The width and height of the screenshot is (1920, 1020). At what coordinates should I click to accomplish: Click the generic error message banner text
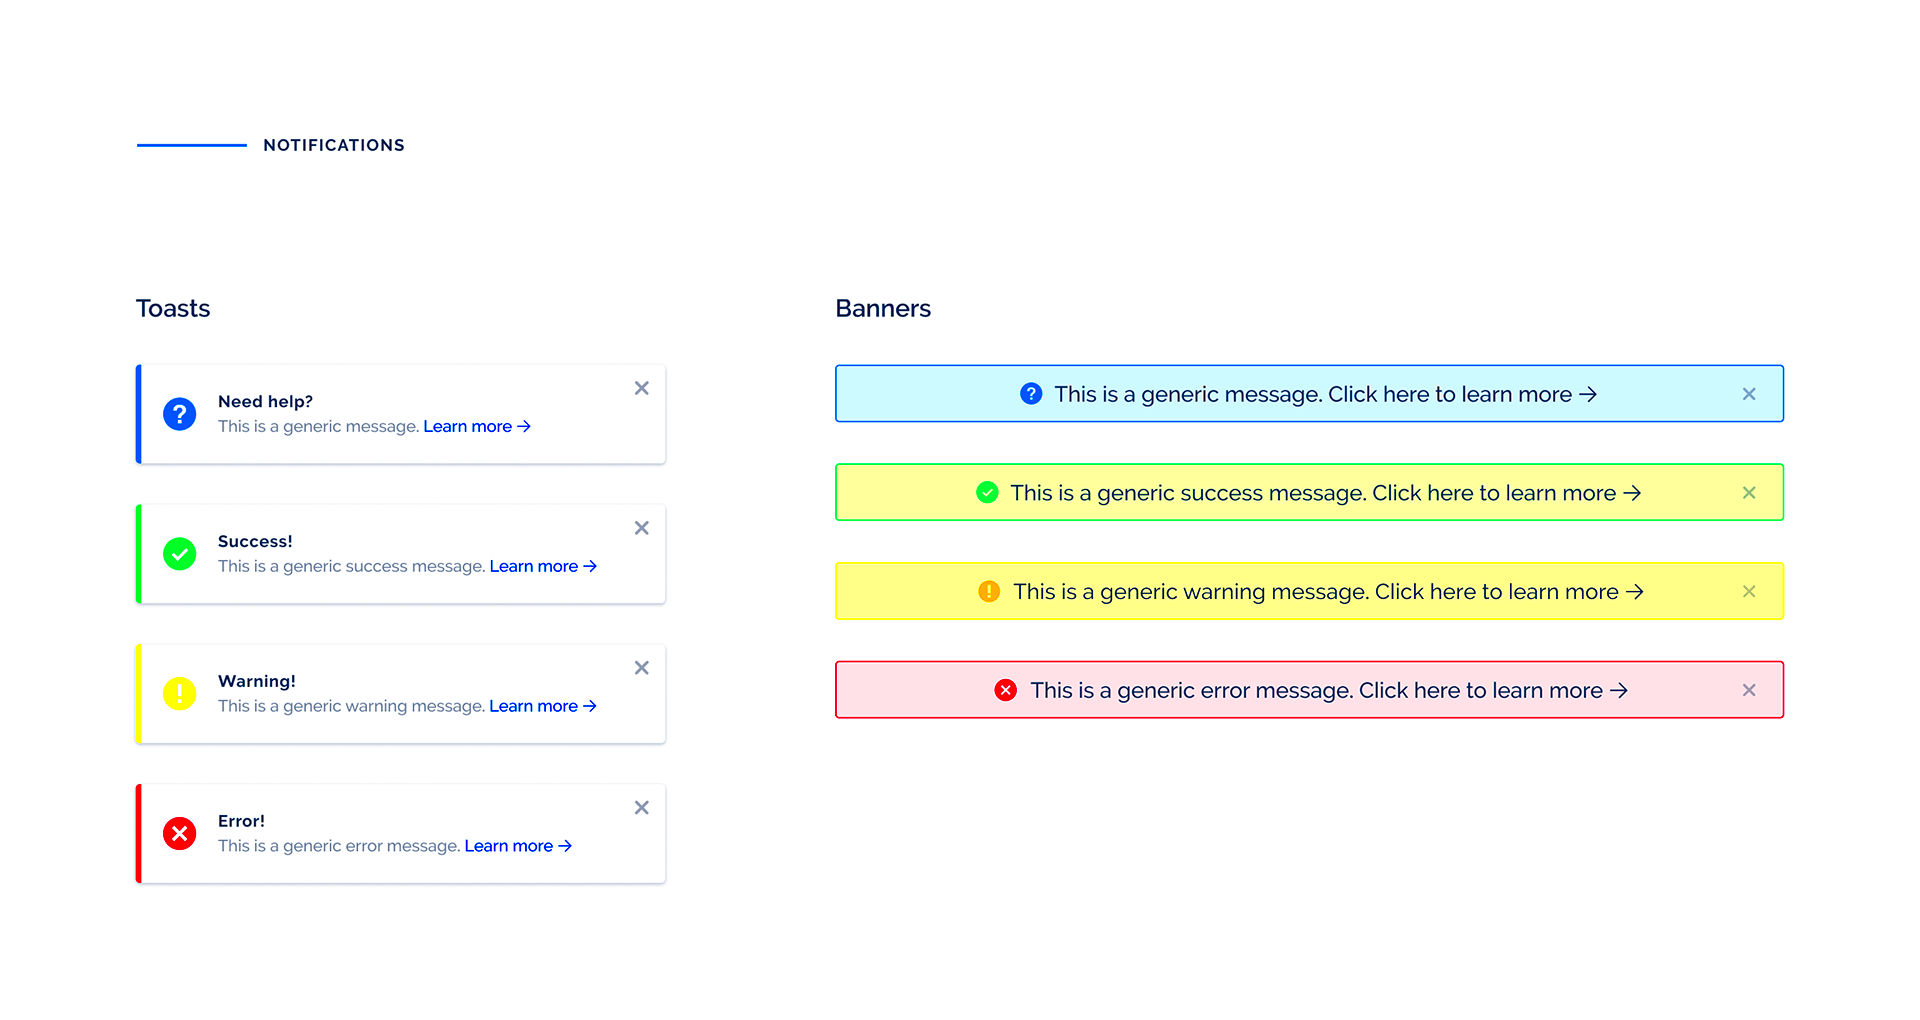[x=1330, y=690]
